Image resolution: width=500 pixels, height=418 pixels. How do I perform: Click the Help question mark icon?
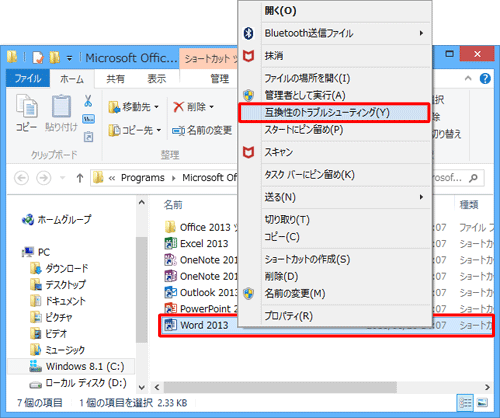[485, 78]
